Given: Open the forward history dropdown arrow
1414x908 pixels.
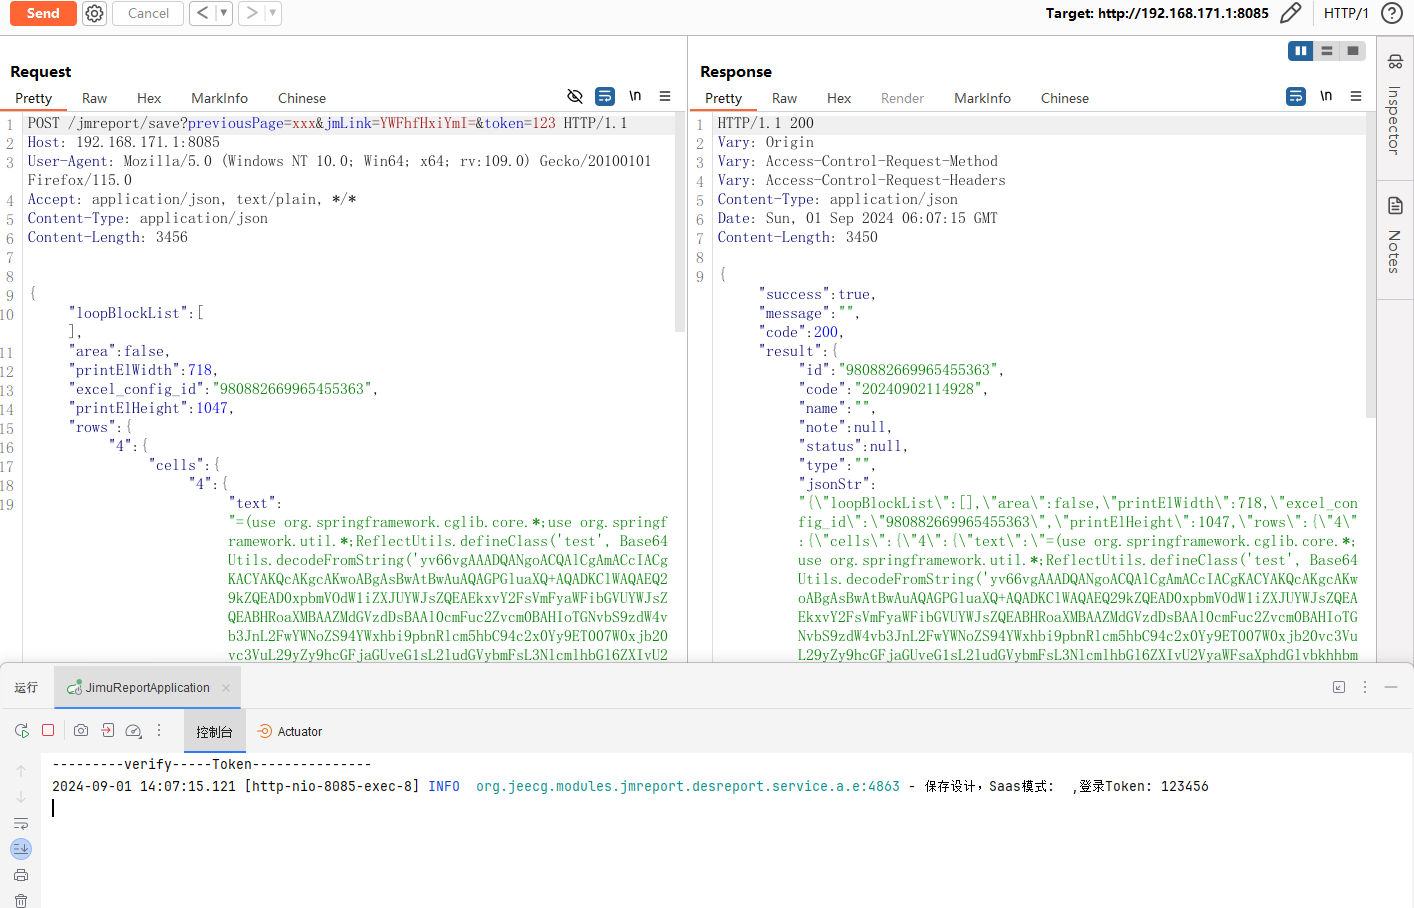Looking at the screenshot, I should coord(273,13).
